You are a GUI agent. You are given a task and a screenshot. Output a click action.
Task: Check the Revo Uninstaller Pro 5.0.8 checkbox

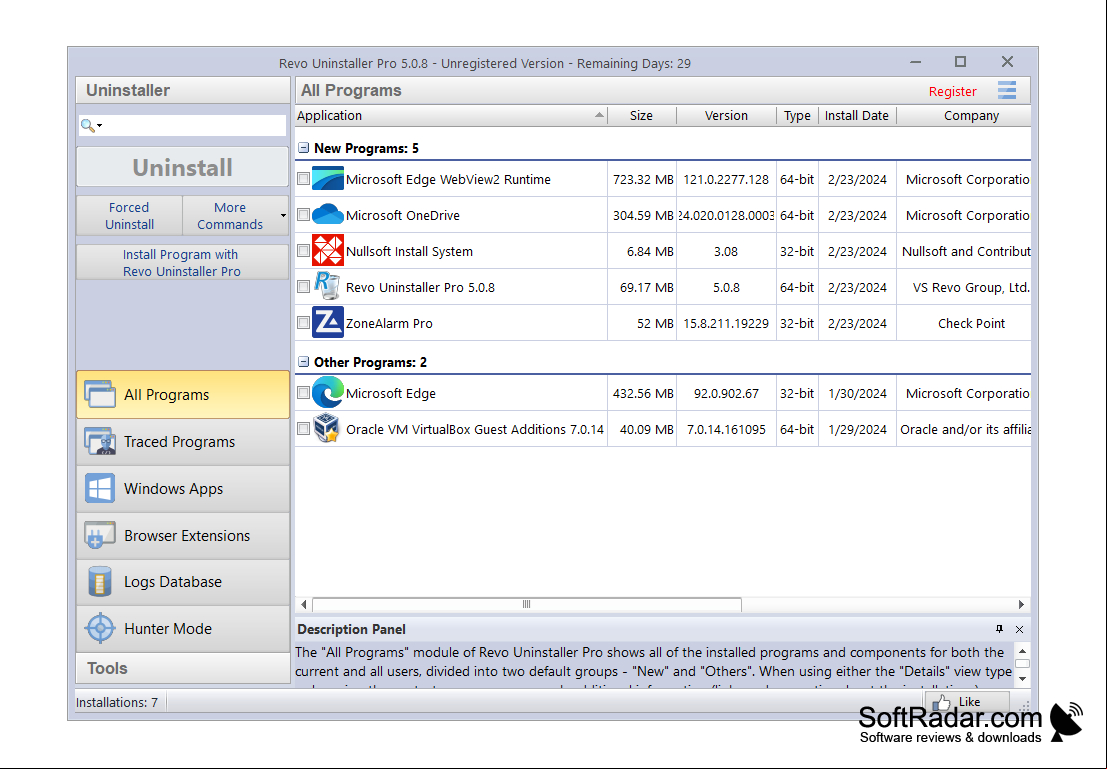pyautogui.click(x=304, y=287)
